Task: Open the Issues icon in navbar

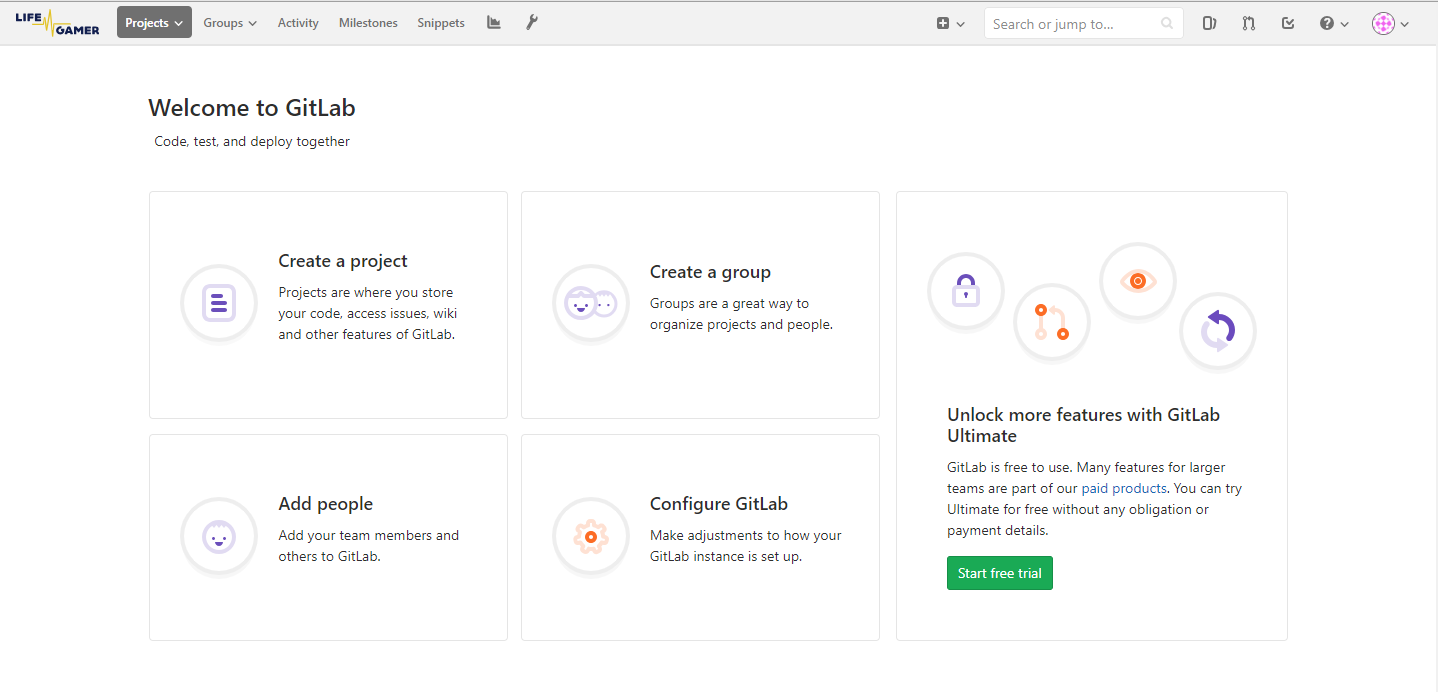Action: pos(1209,23)
